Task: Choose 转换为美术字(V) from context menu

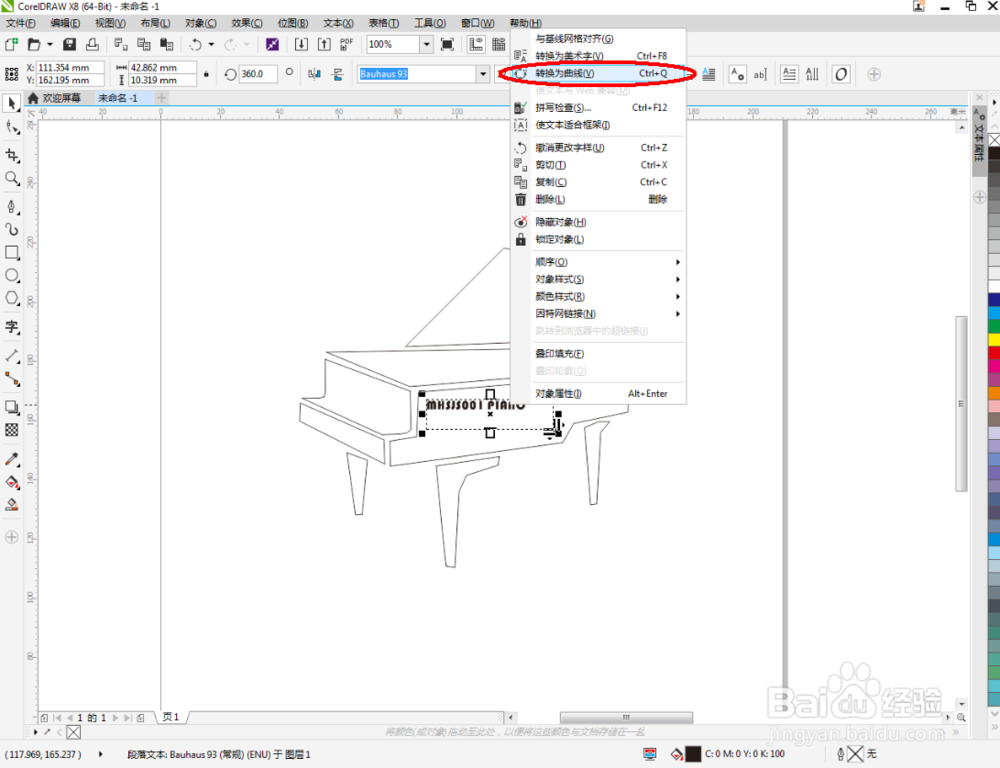Action: pyautogui.click(x=599, y=56)
